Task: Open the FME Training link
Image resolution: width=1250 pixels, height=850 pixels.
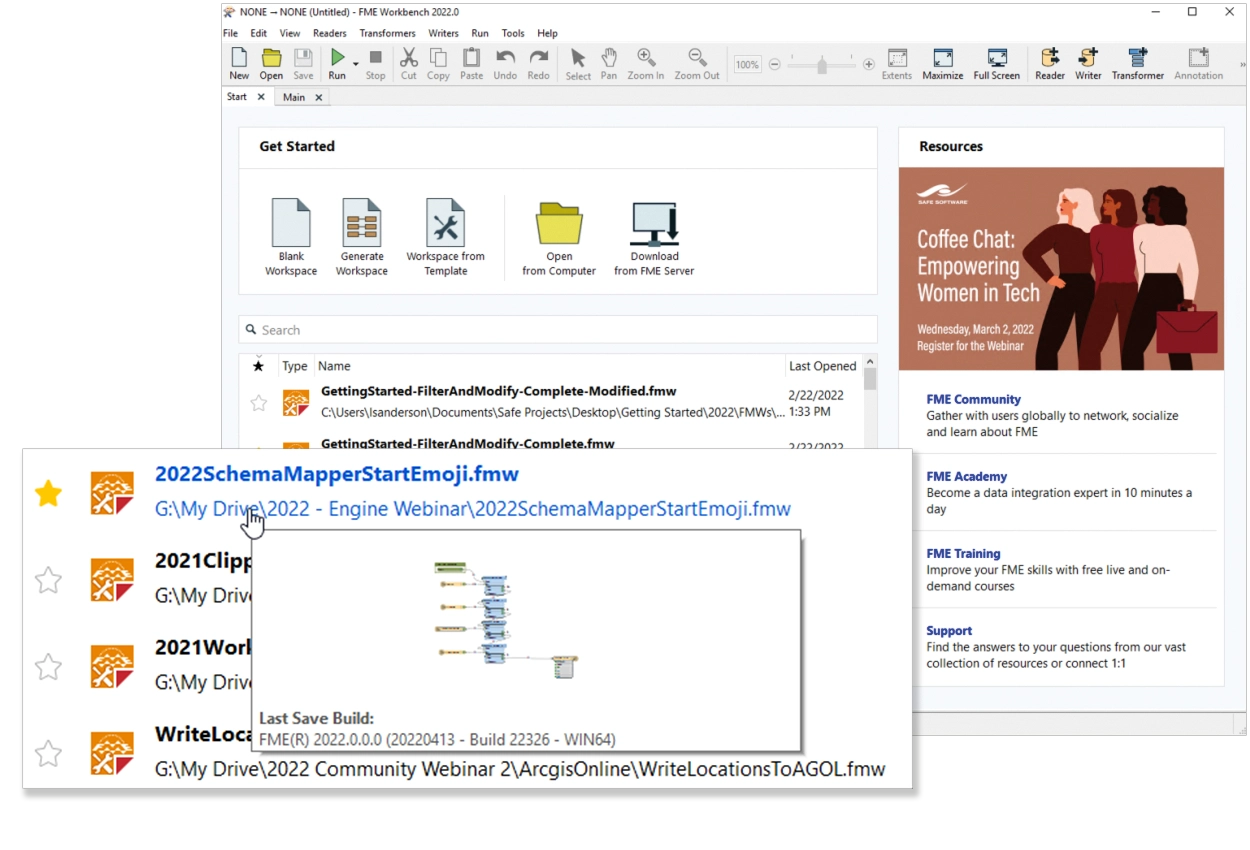Action: pos(963,554)
